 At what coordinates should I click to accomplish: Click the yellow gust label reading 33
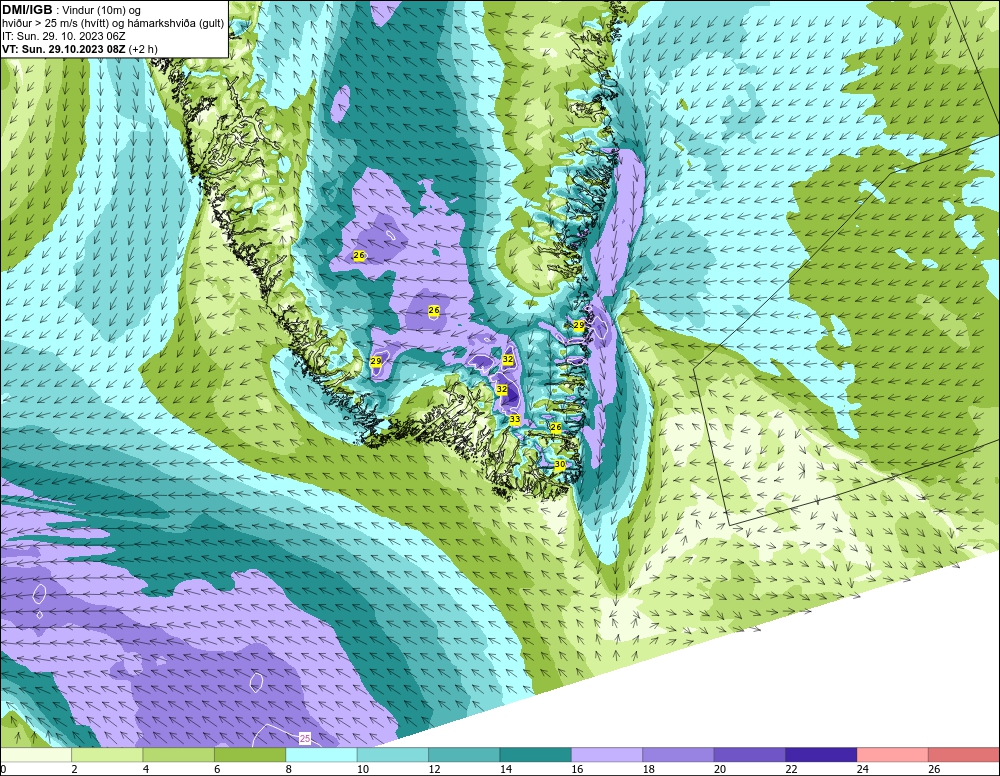click(515, 420)
